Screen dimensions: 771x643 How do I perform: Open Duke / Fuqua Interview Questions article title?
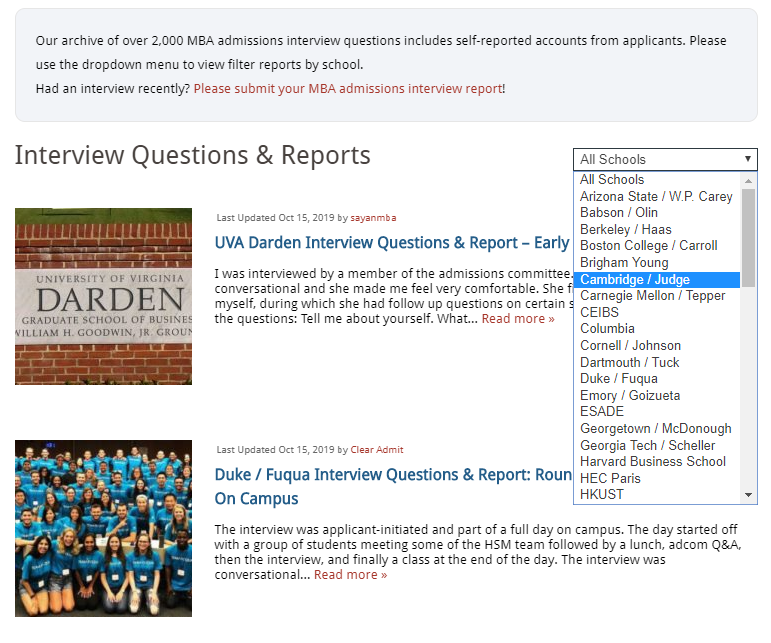[393, 486]
